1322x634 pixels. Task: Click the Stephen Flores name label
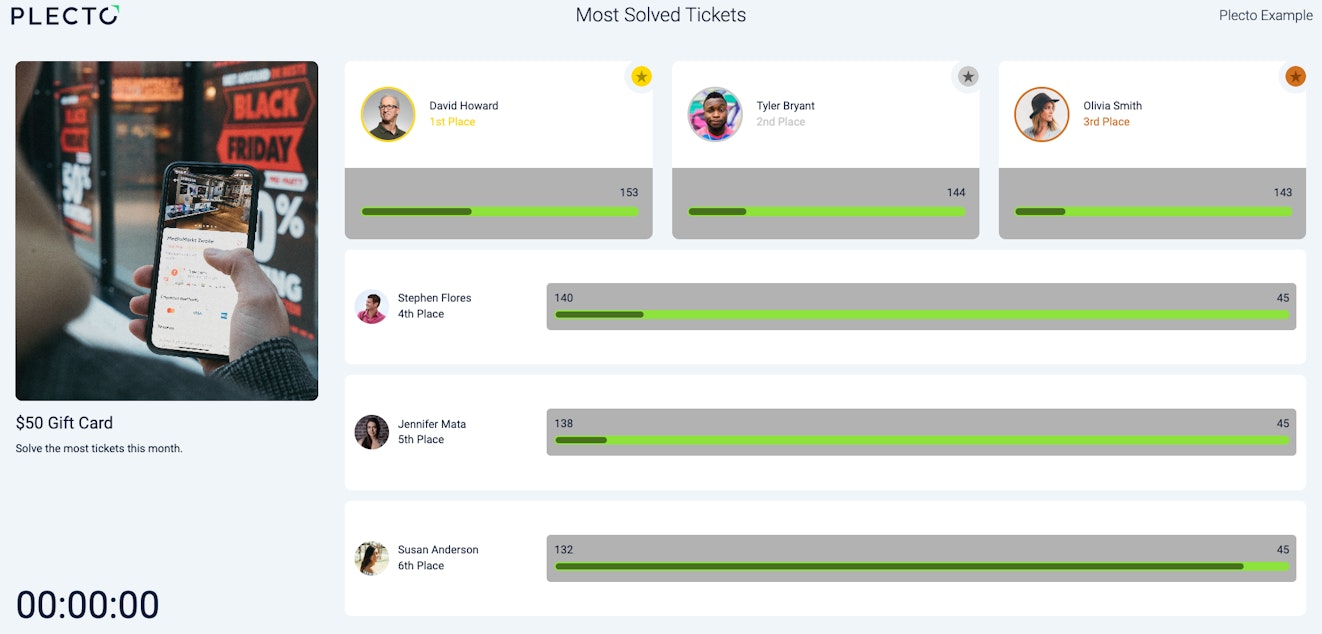tap(434, 298)
